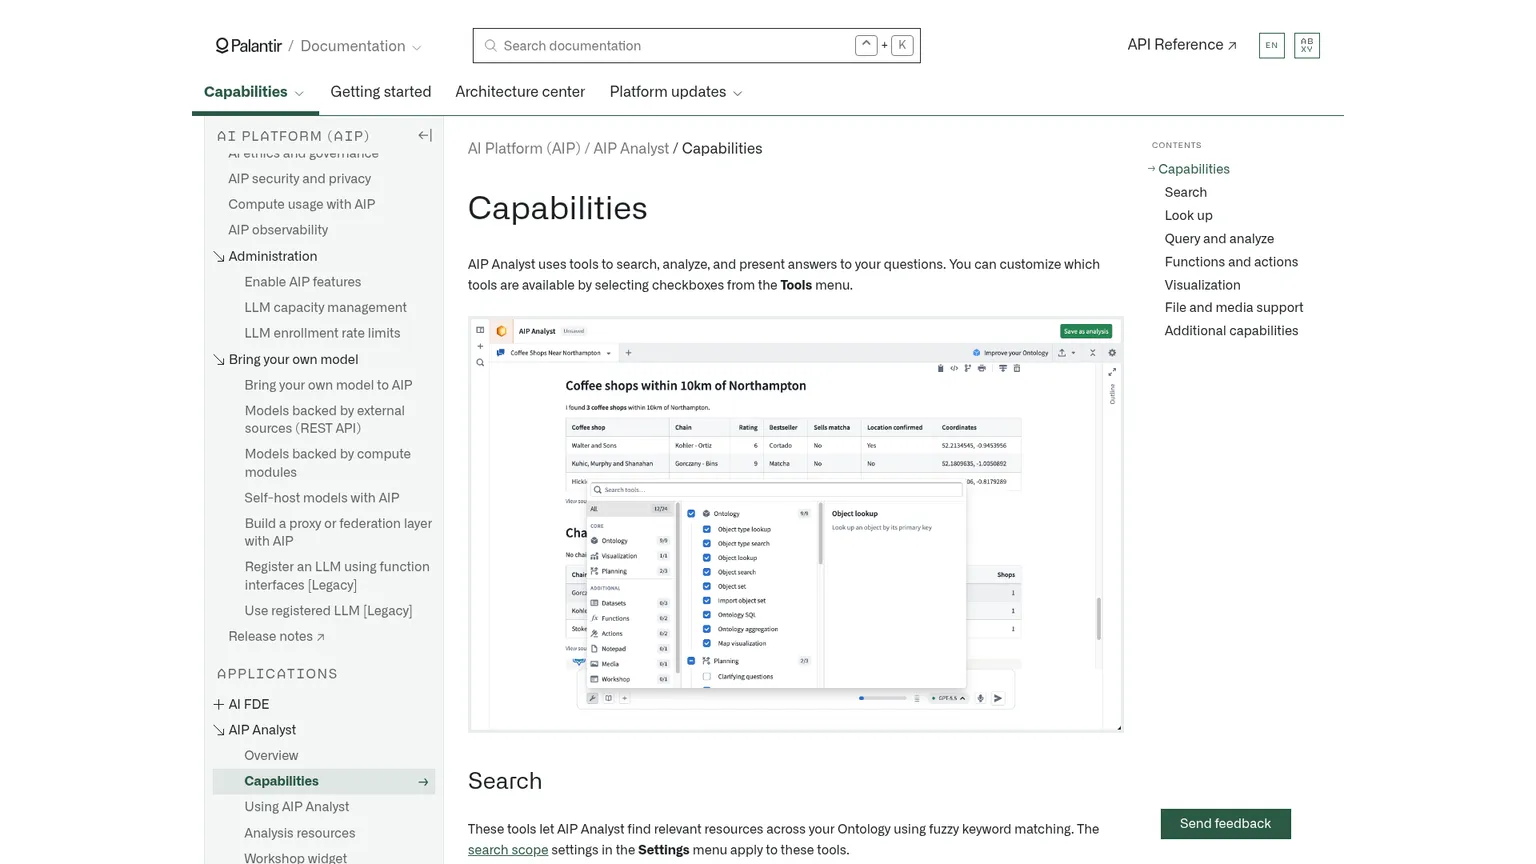Click the orange AIP Analyst hexagon icon

502,331
